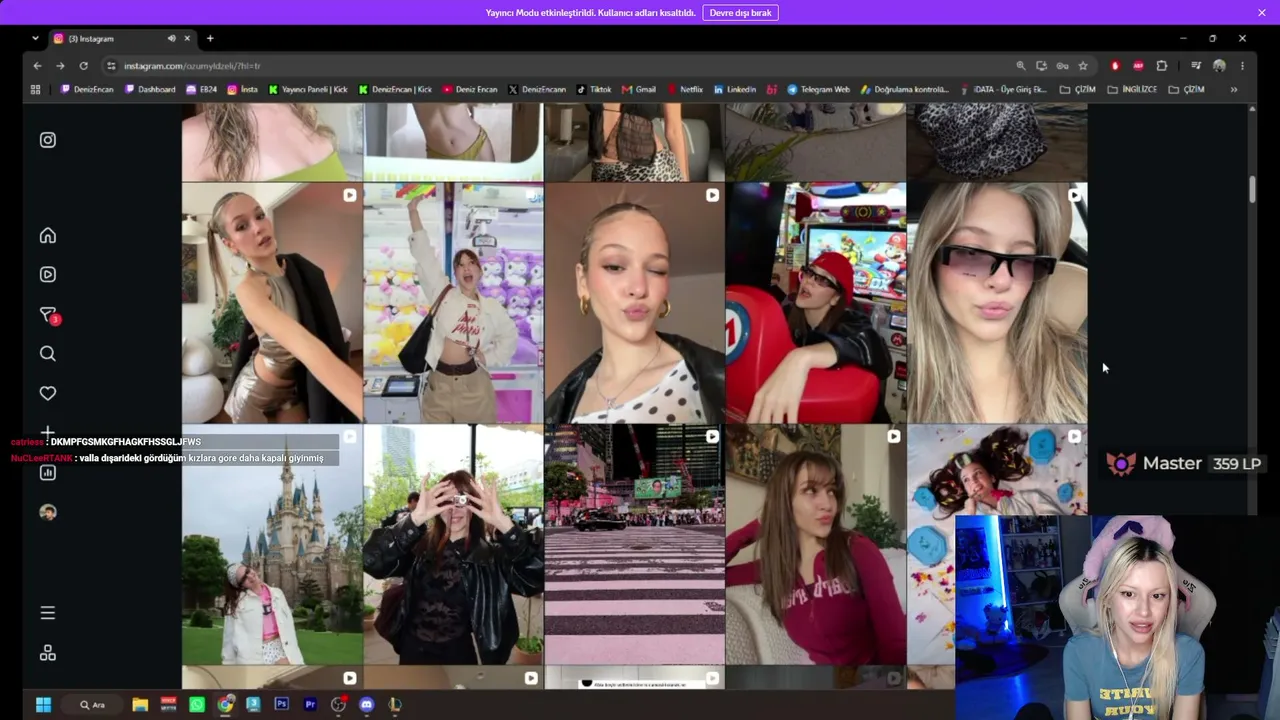Go forward in the browser
The image size is (1280, 720).
coord(60,66)
